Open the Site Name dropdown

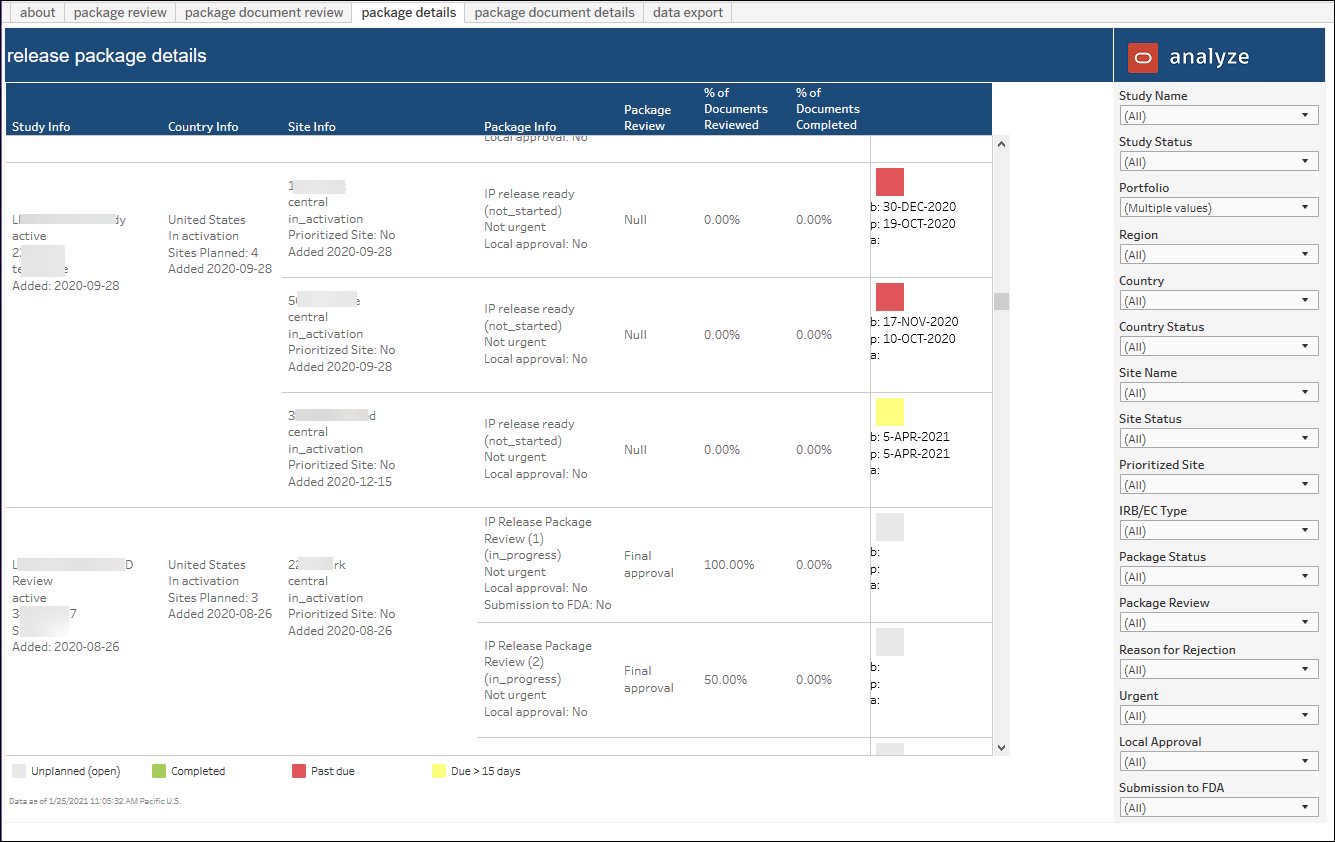[x=1220, y=393]
